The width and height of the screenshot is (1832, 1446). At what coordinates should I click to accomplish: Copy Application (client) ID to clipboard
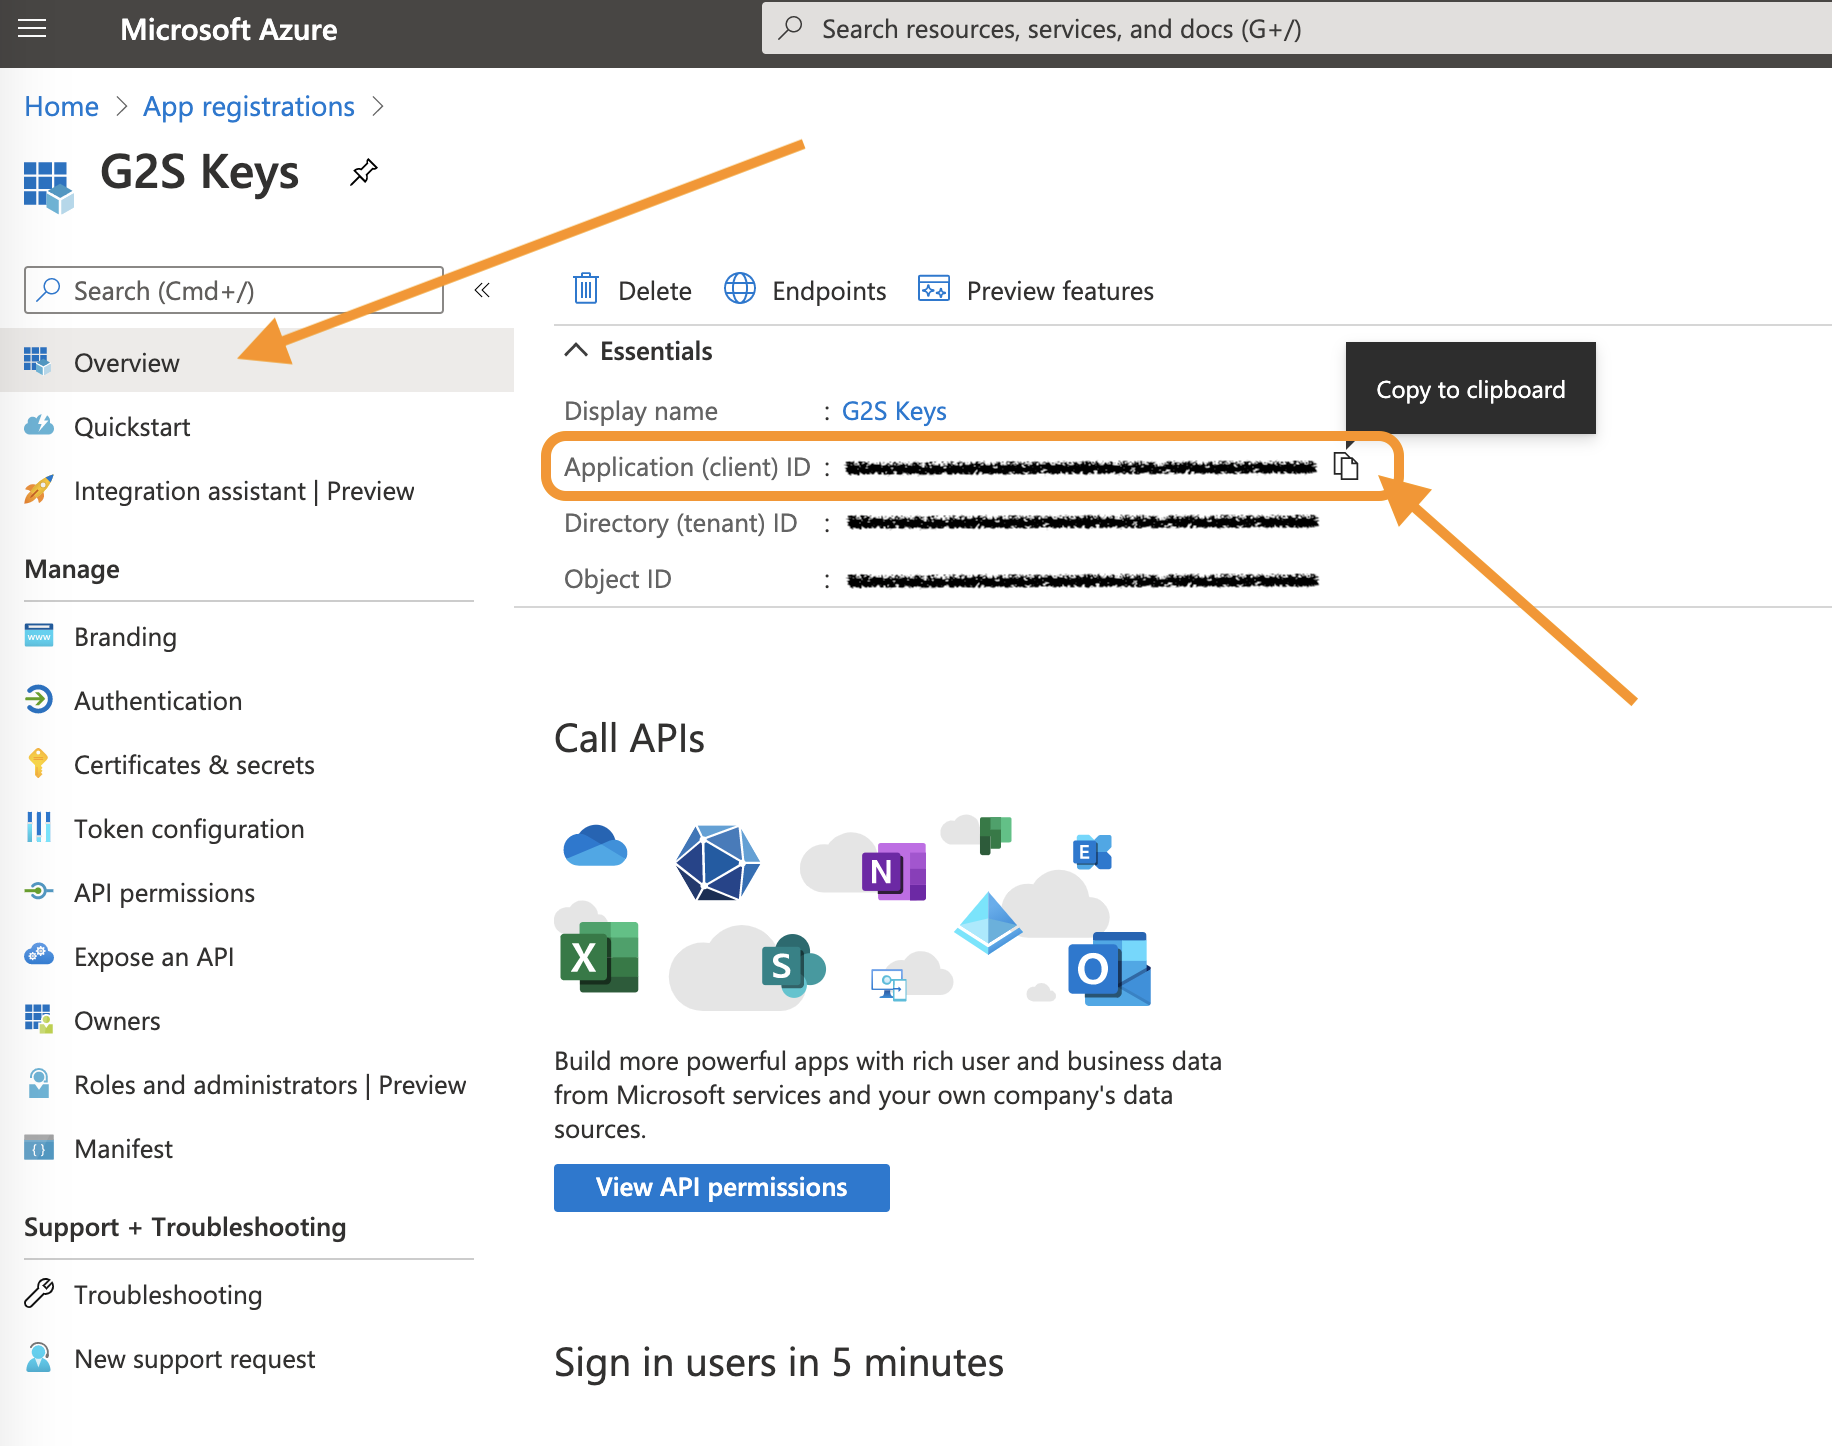click(1346, 466)
